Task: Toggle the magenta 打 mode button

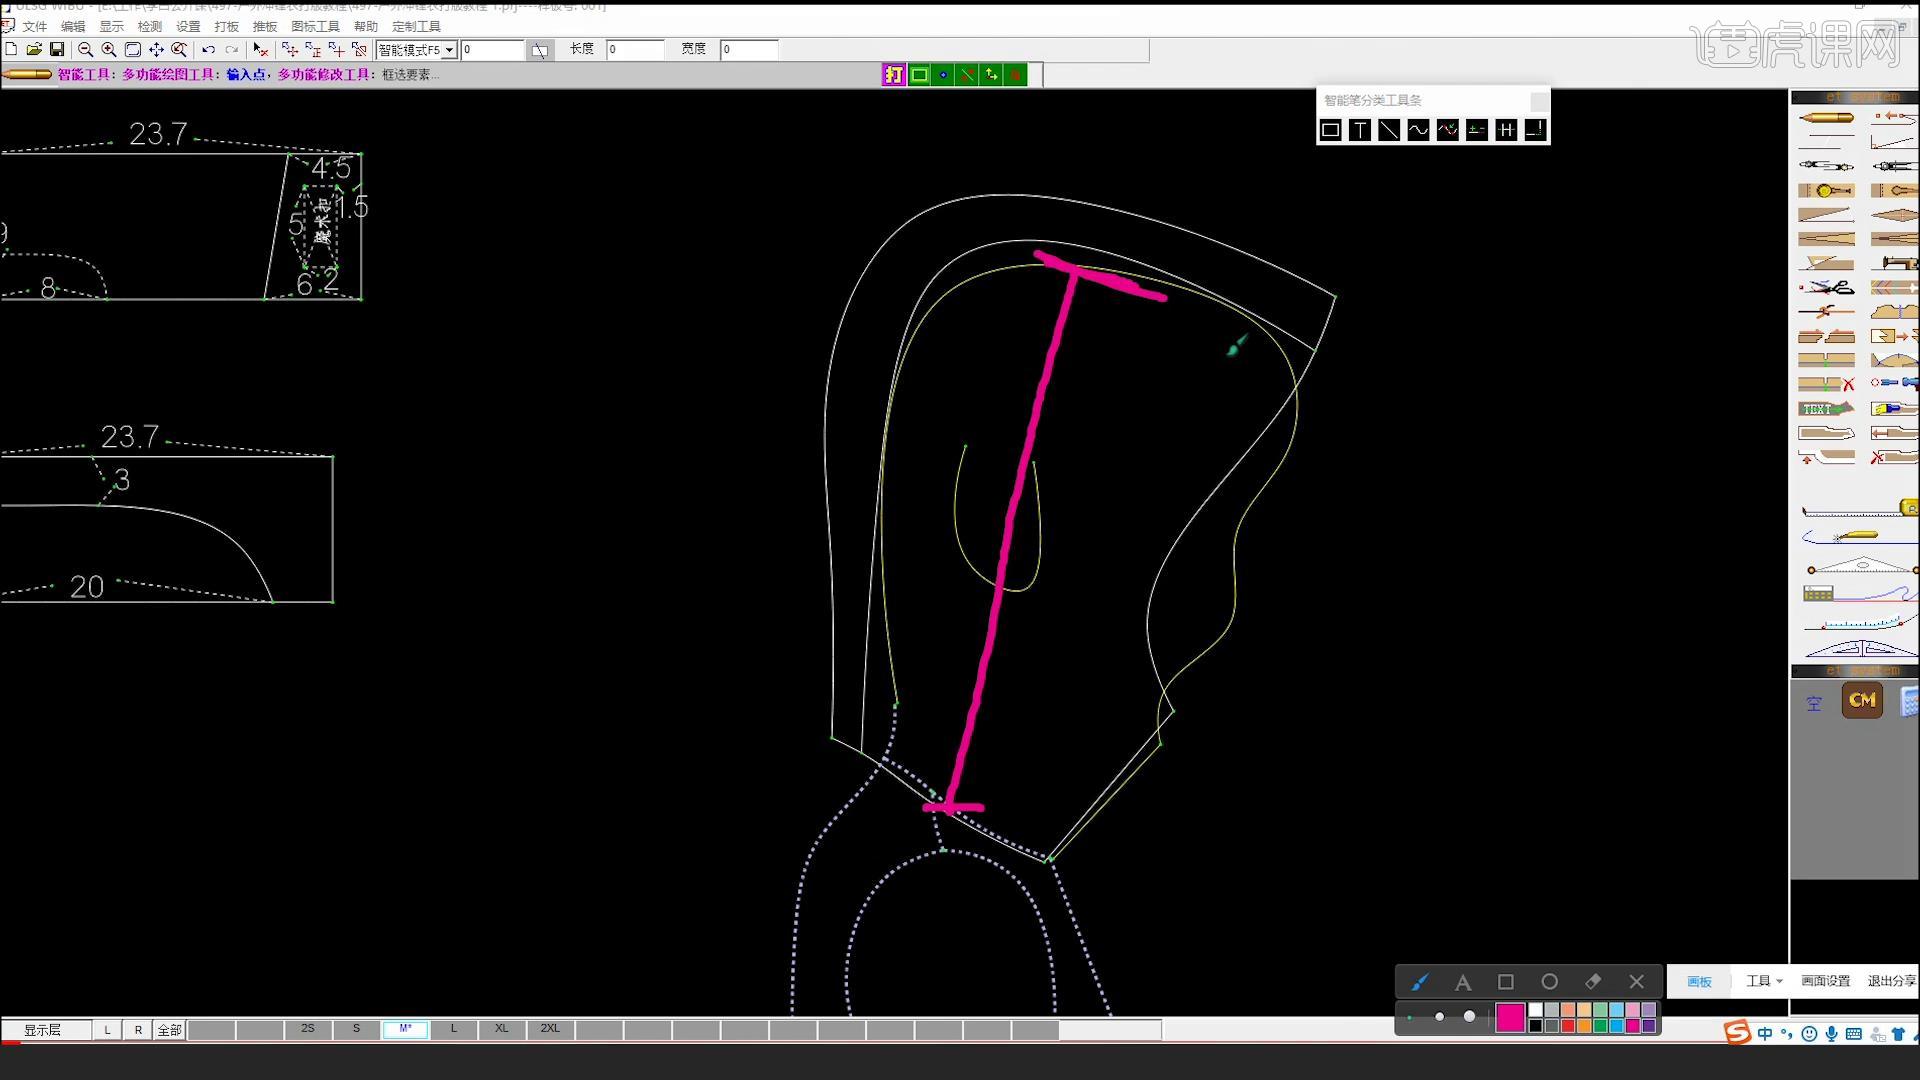Action: point(893,74)
